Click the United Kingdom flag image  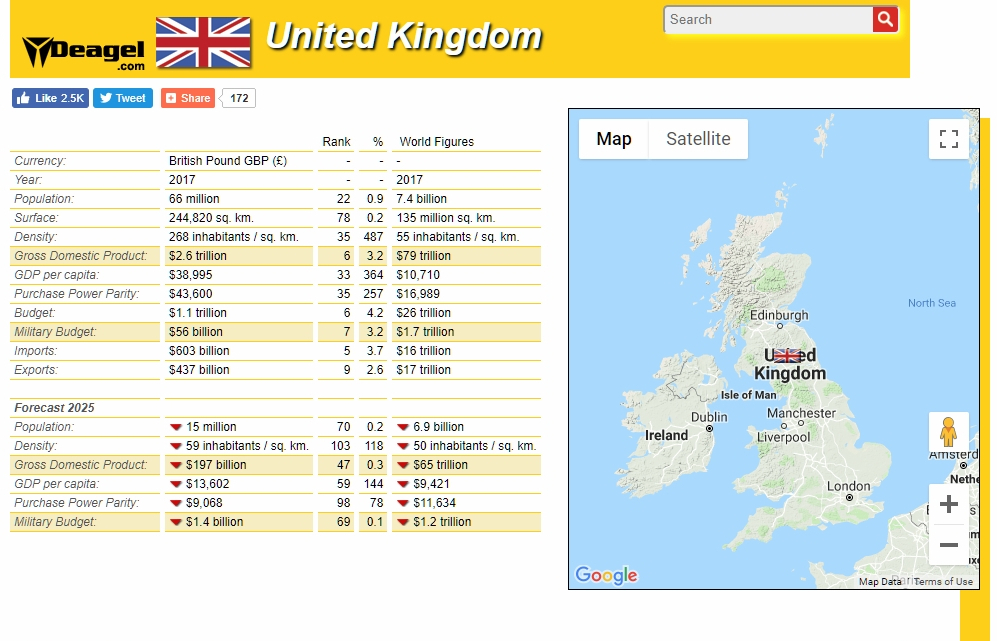pos(203,42)
